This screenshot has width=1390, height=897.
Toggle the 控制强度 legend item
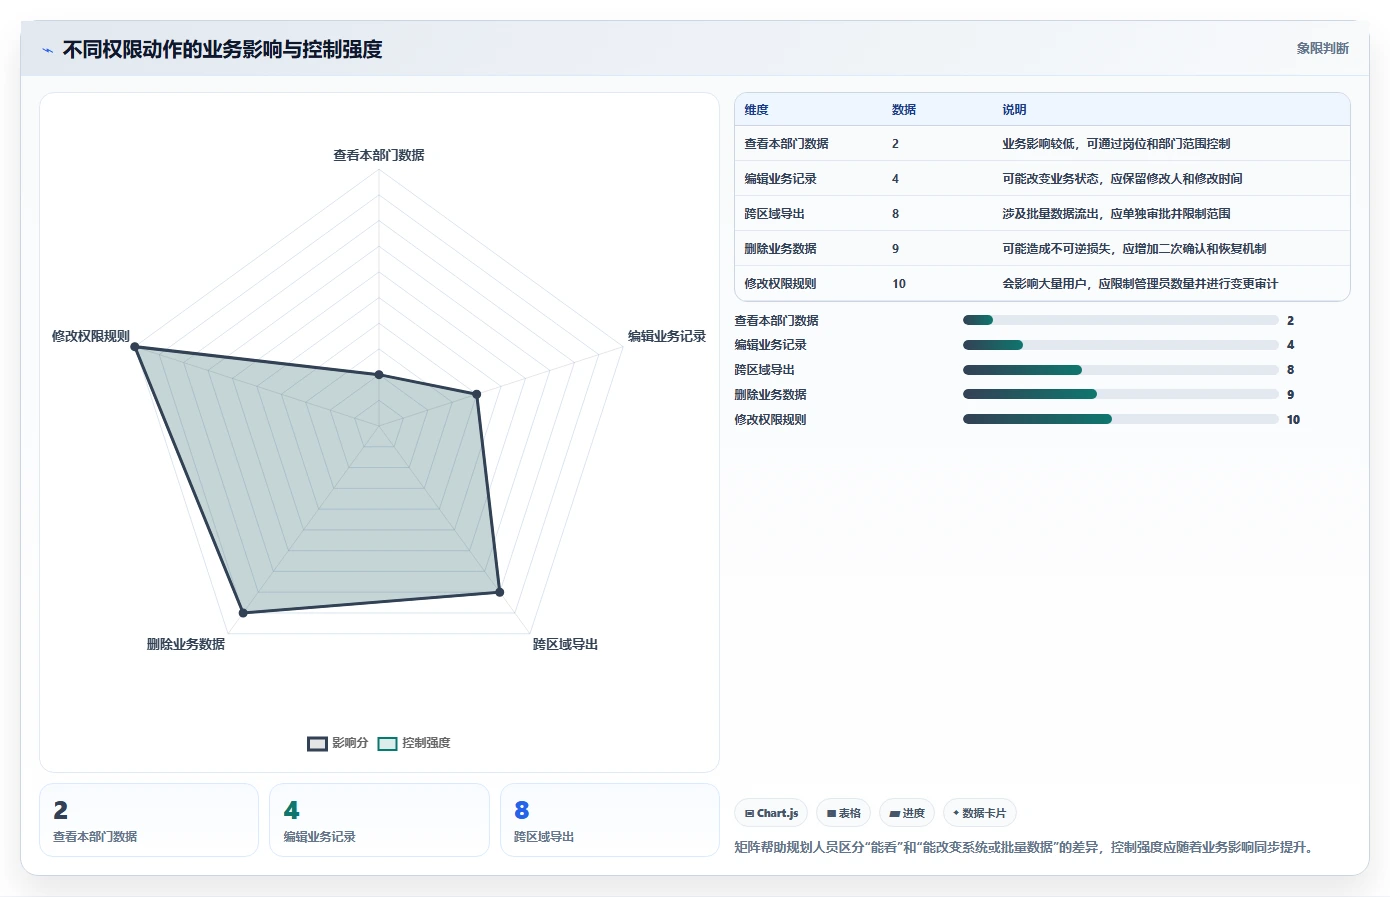coord(414,743)
